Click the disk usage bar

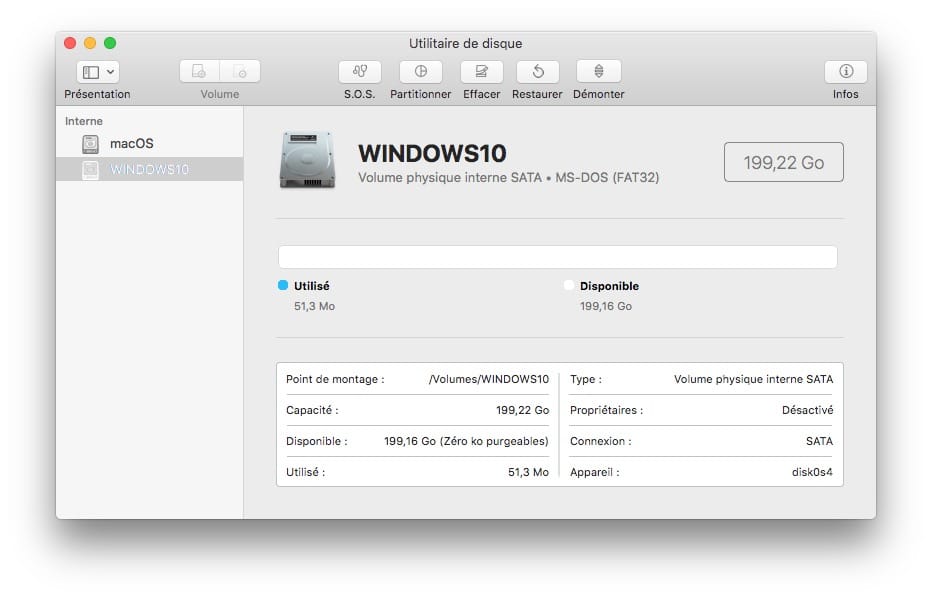[x=558, y=257]
